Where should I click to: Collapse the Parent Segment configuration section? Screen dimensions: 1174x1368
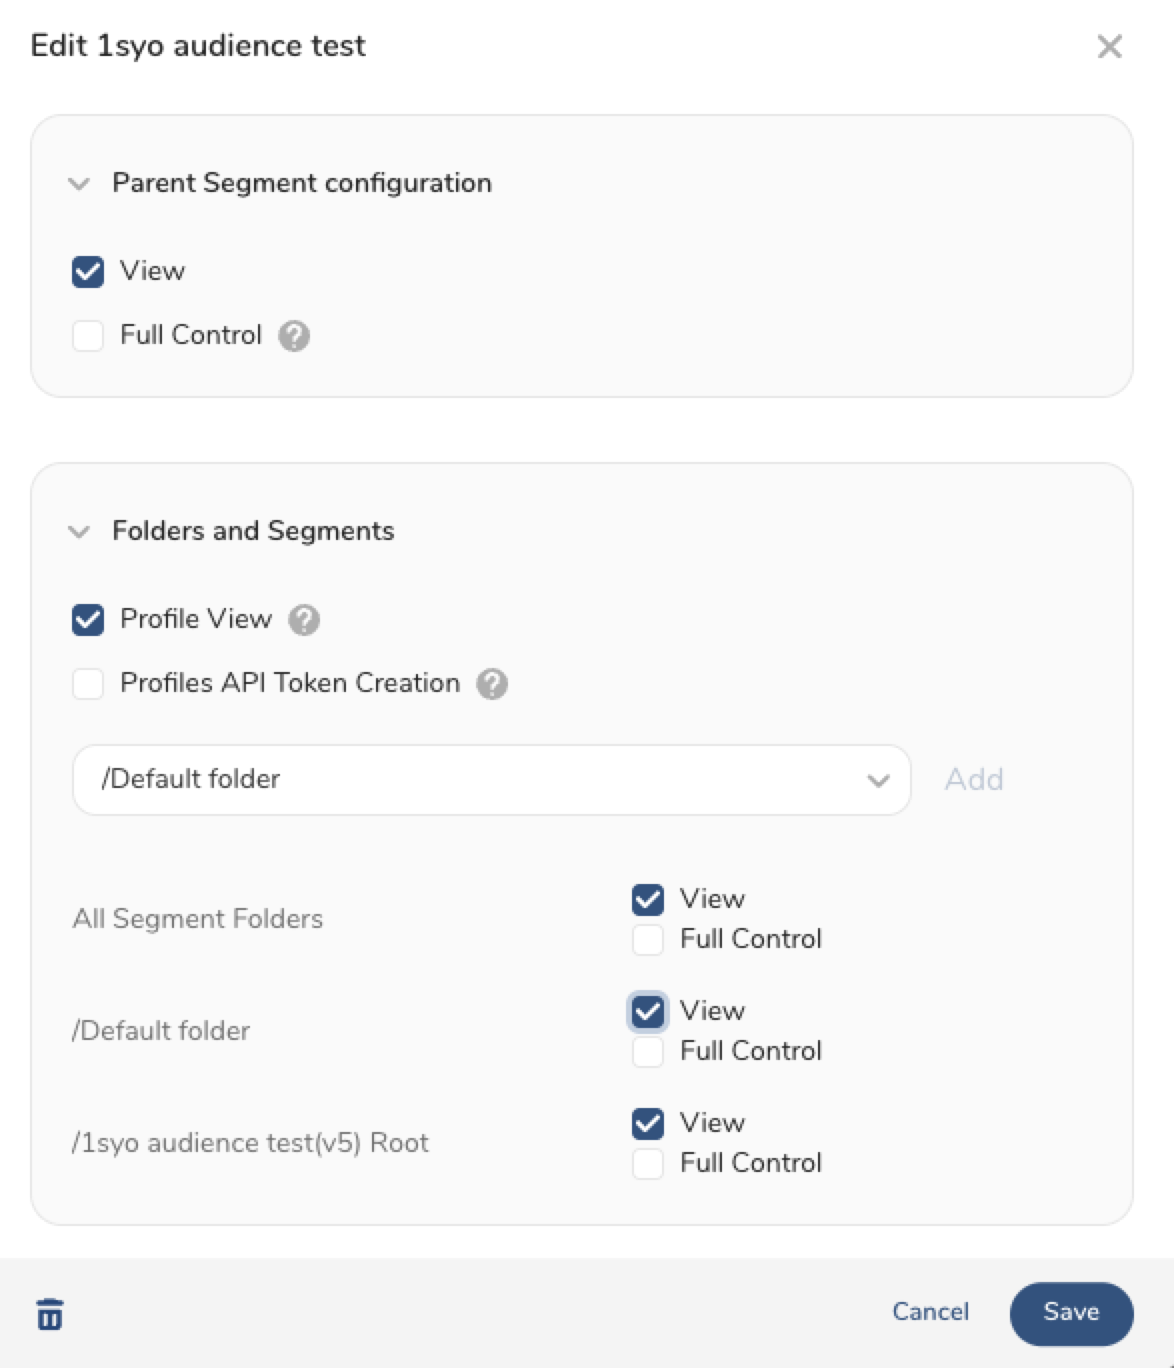coord(79,184)
